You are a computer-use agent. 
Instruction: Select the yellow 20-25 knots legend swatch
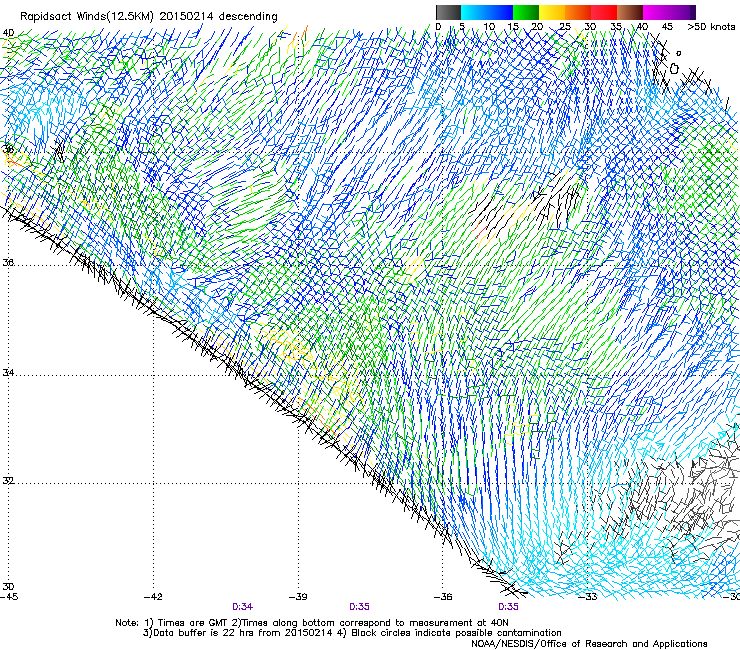[552, 12]
